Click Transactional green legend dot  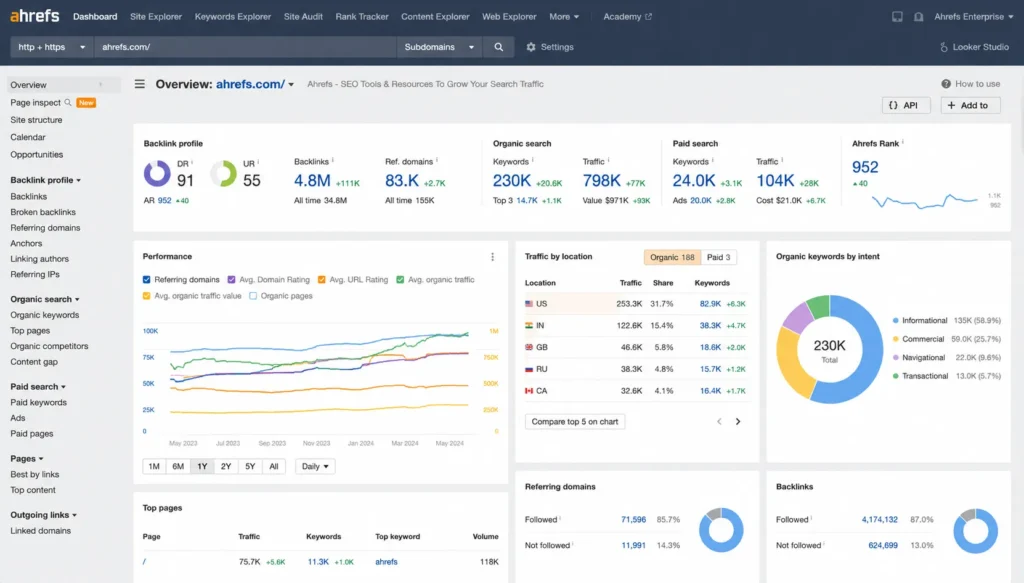pos(895,376)
